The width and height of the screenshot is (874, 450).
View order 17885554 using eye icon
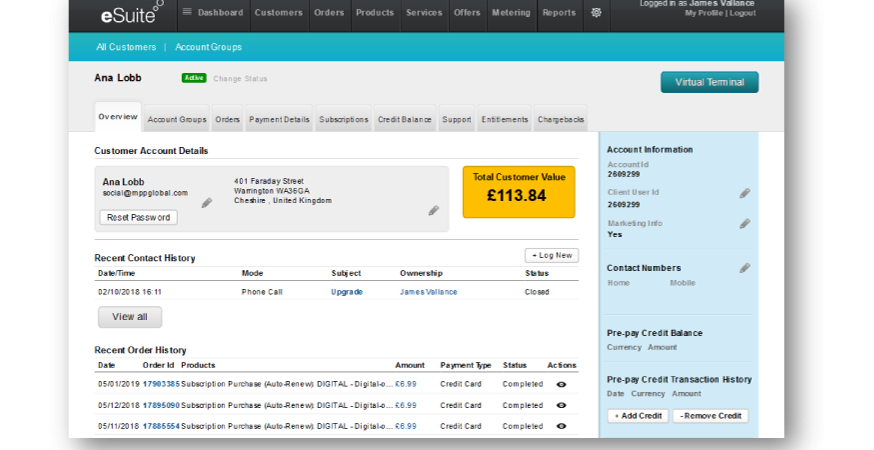(561, 426)
